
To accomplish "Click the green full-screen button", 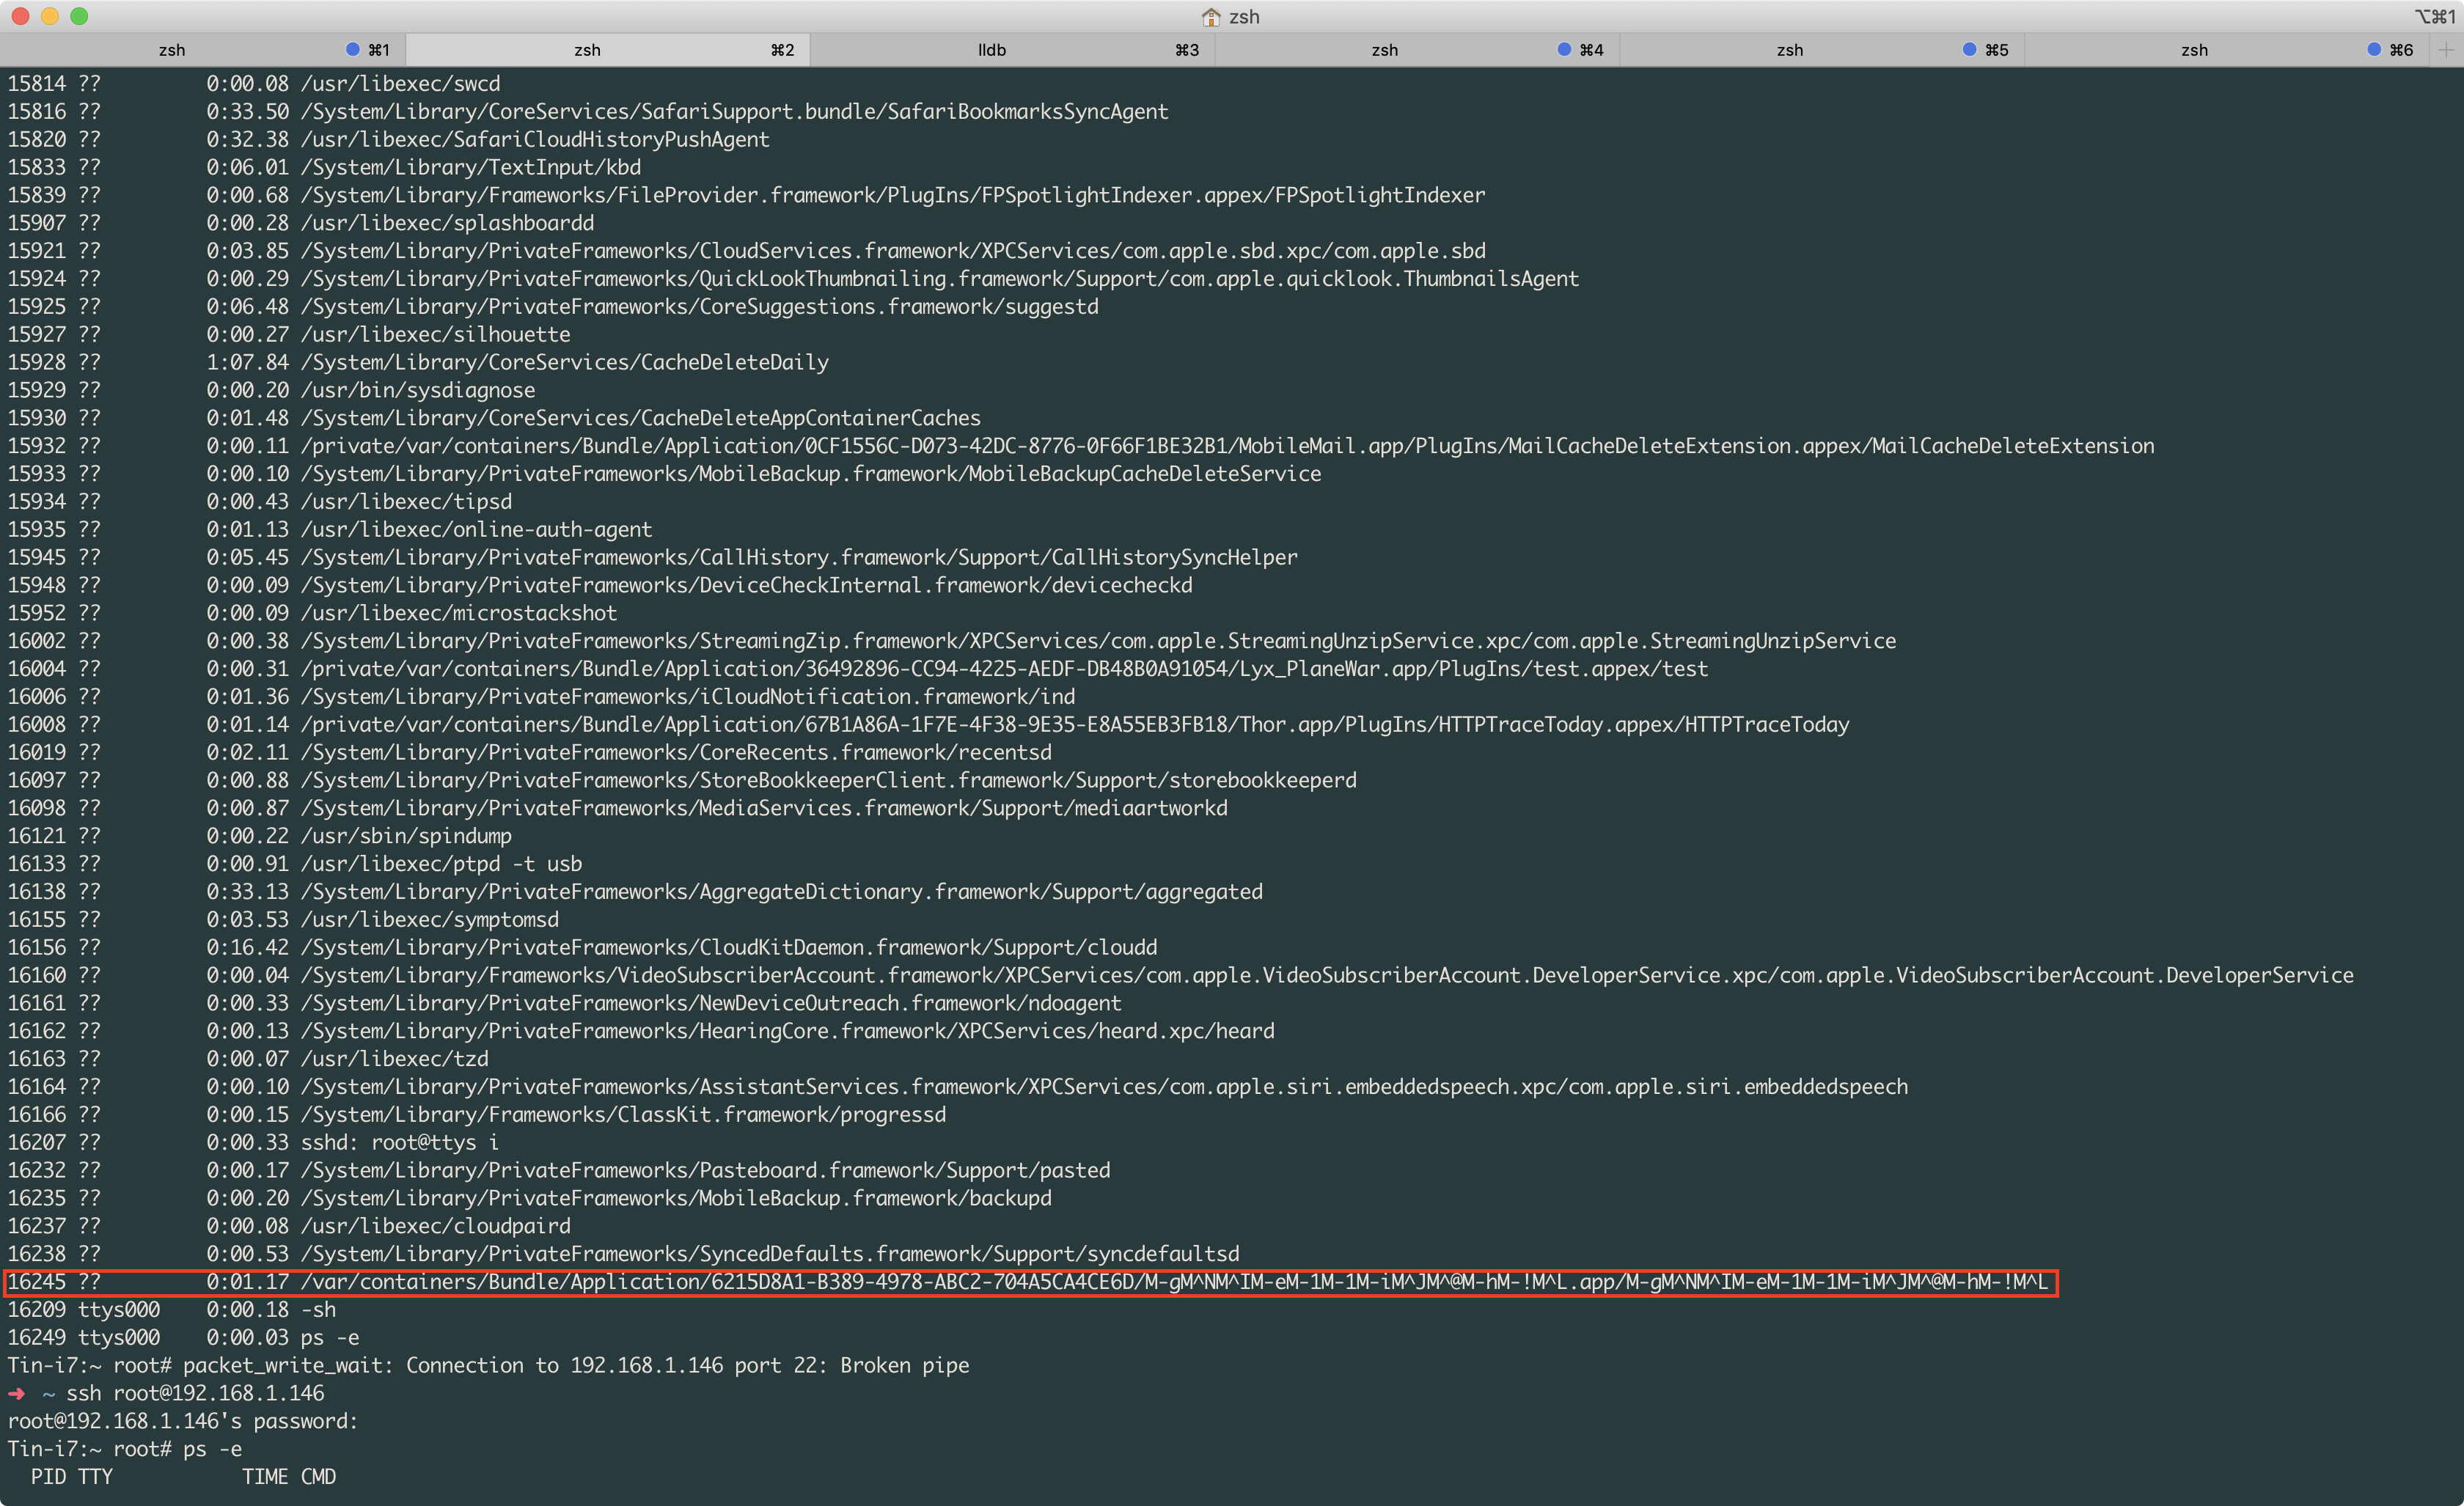I will click(x=80, y=16).
